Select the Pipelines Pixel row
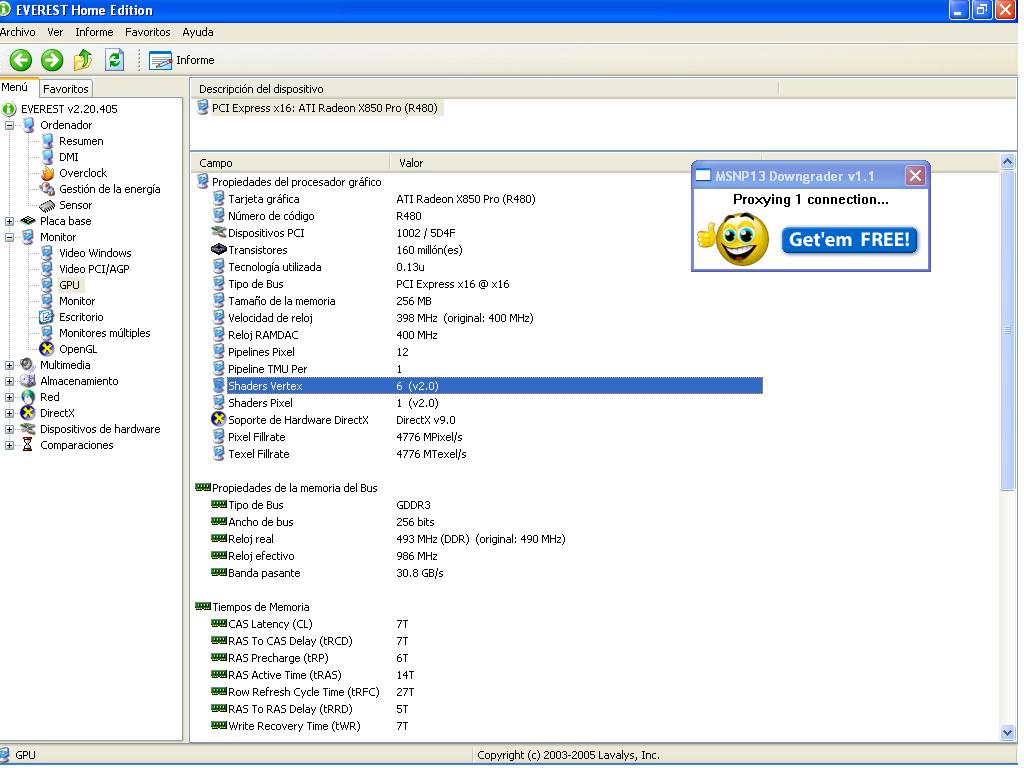Viewport: 1024px width, 768px height. pos(487,352)
